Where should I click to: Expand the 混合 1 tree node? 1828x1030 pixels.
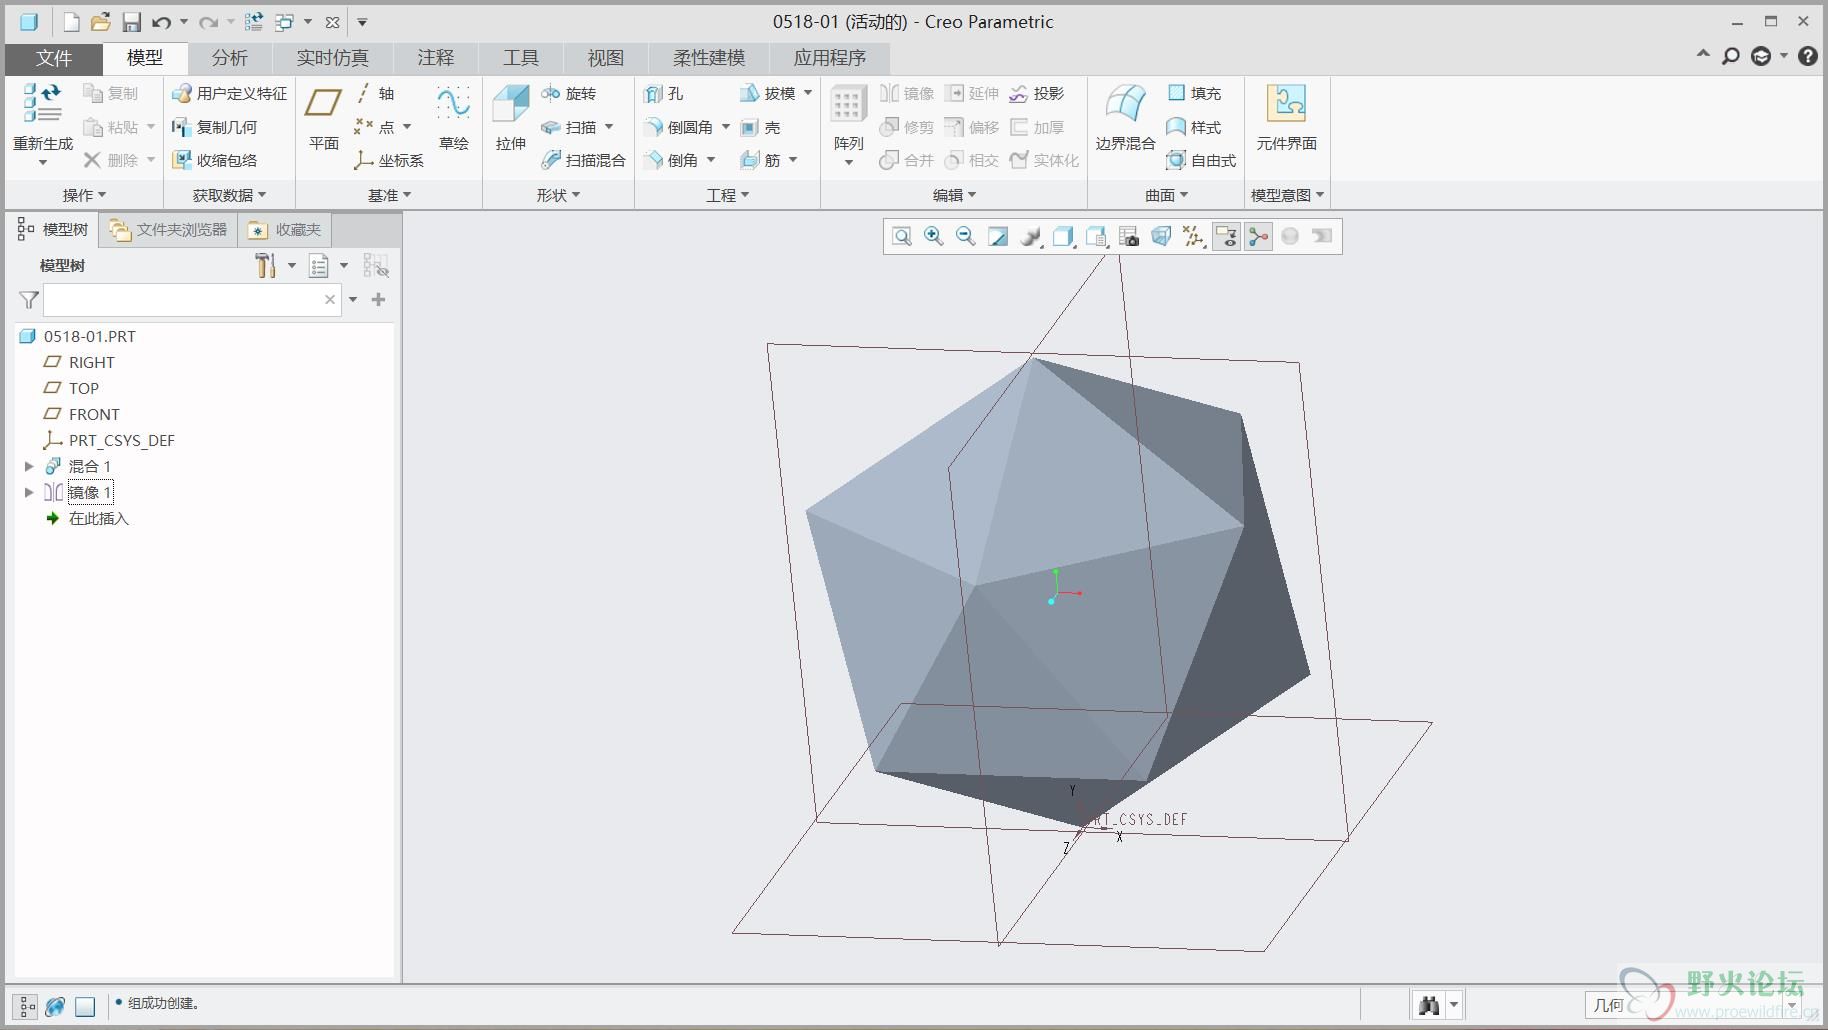[29, 466]
